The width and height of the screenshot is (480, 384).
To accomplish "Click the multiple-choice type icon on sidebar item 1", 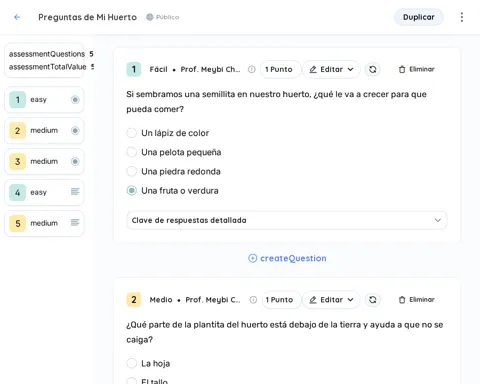I will pos(75,100).
